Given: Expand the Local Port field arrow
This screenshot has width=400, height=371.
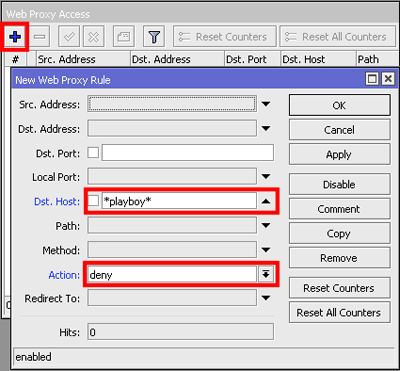Looking at the screenshot, I should [x=266, y=177].
